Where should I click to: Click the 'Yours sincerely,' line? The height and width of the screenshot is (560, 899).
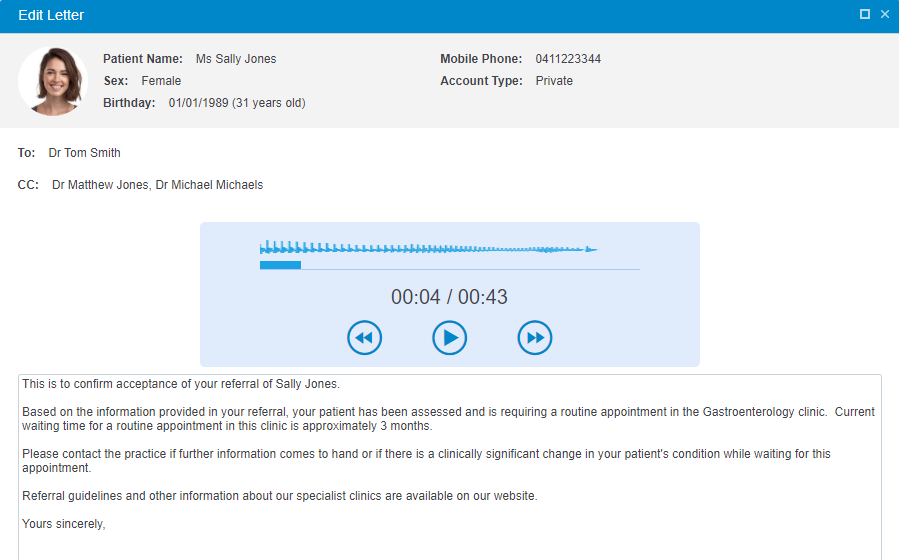point(64,524)
